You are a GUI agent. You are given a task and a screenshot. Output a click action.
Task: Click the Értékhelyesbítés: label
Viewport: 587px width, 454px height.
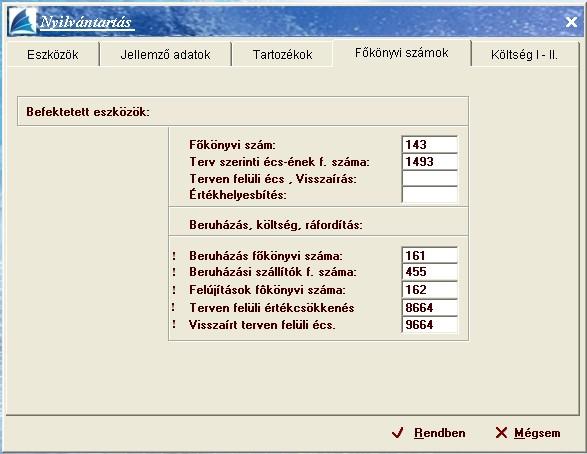(x=238, y=195)
